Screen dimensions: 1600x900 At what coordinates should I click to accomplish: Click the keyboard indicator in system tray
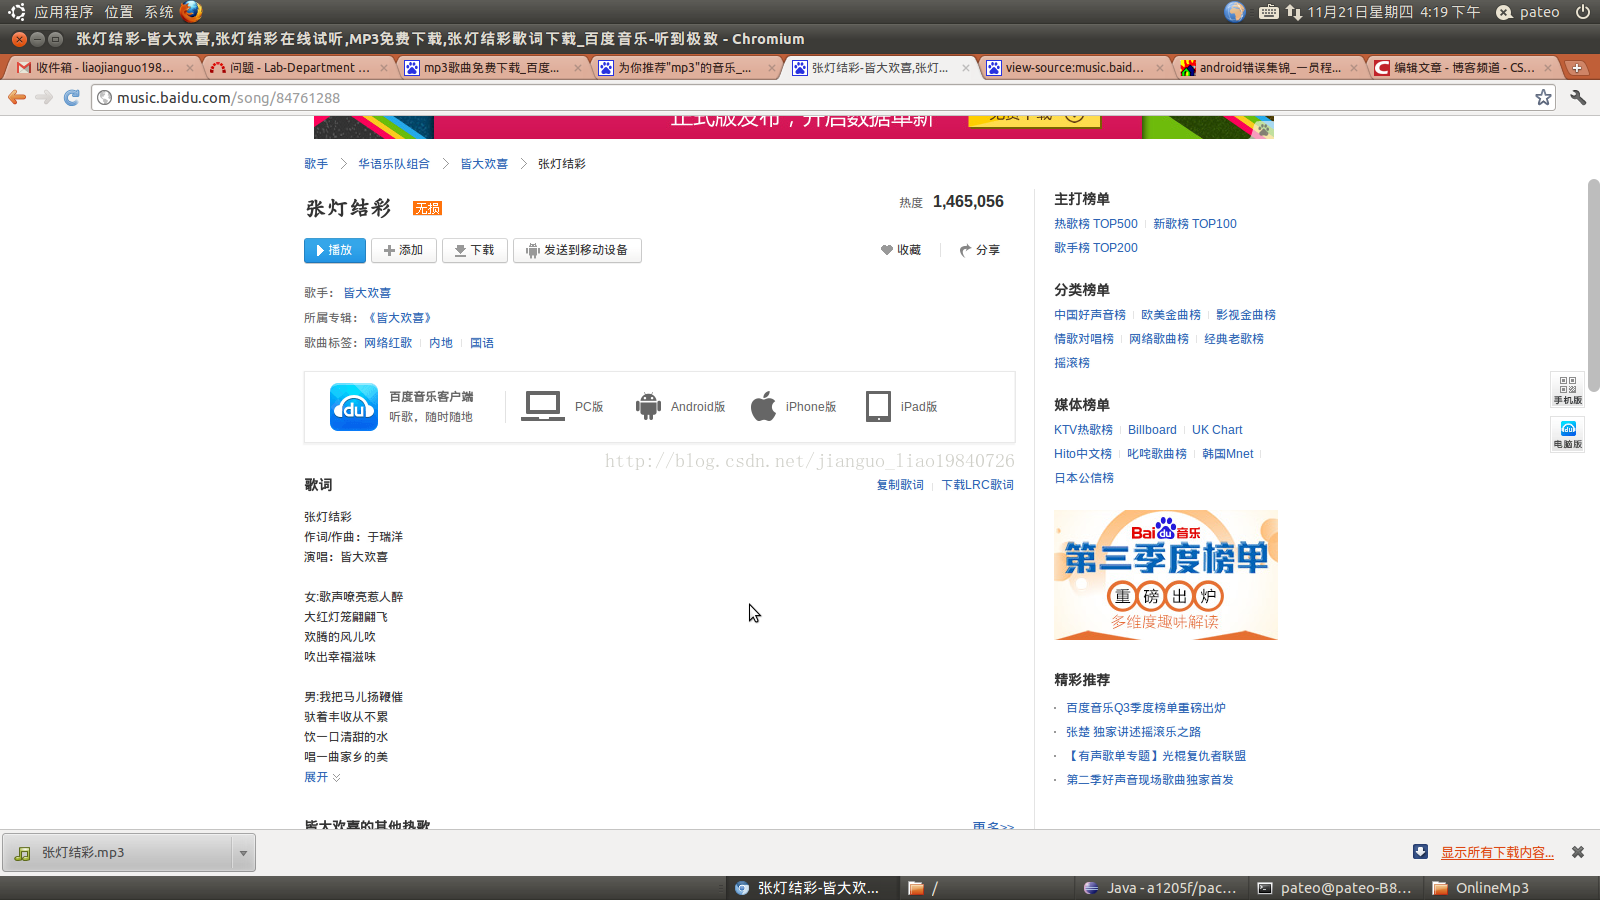(1268, 12)
